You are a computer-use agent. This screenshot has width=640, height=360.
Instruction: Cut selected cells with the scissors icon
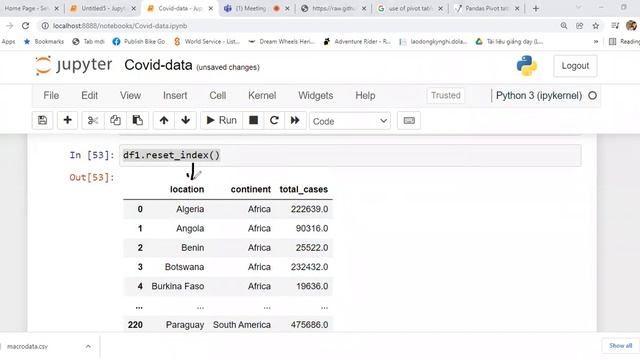point(93,120)
